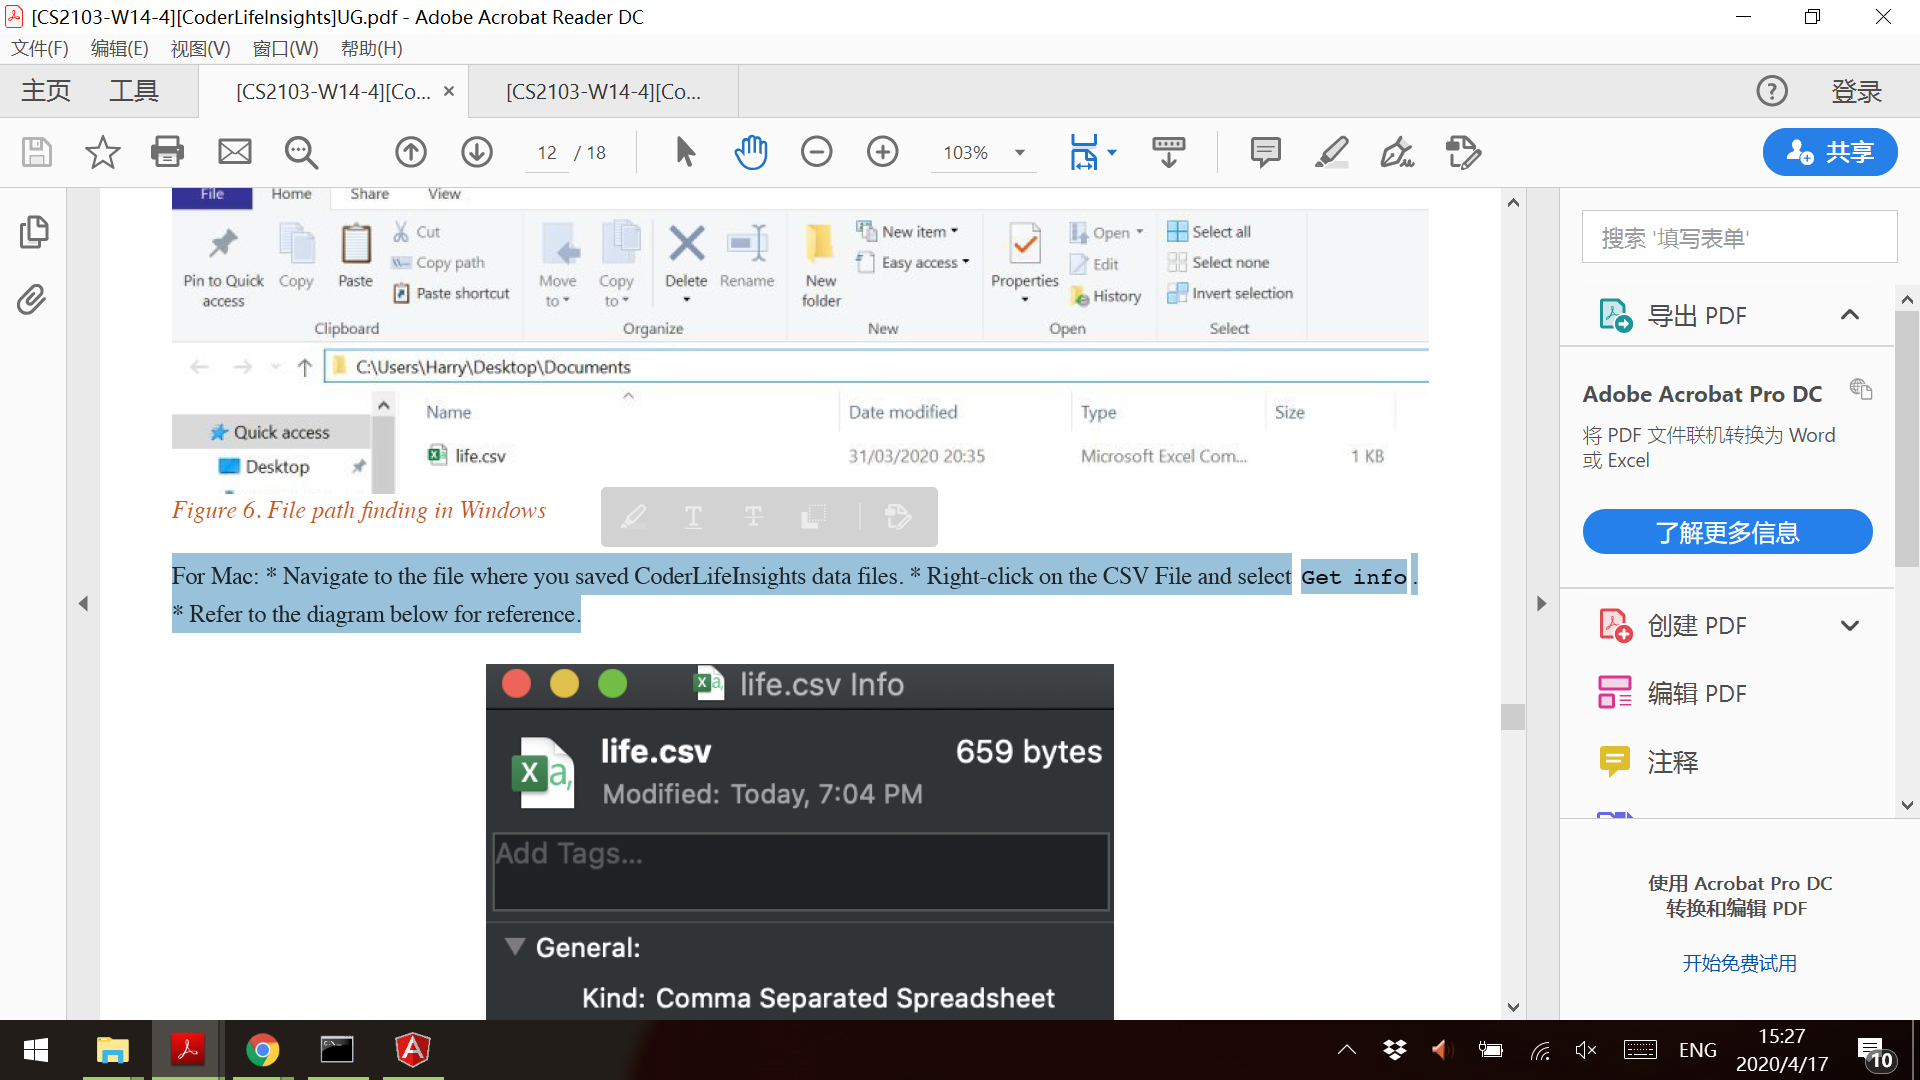Open the Find text magnifier tool
Viewport: 1920px width, 1080px height.
tap(300, 152)
